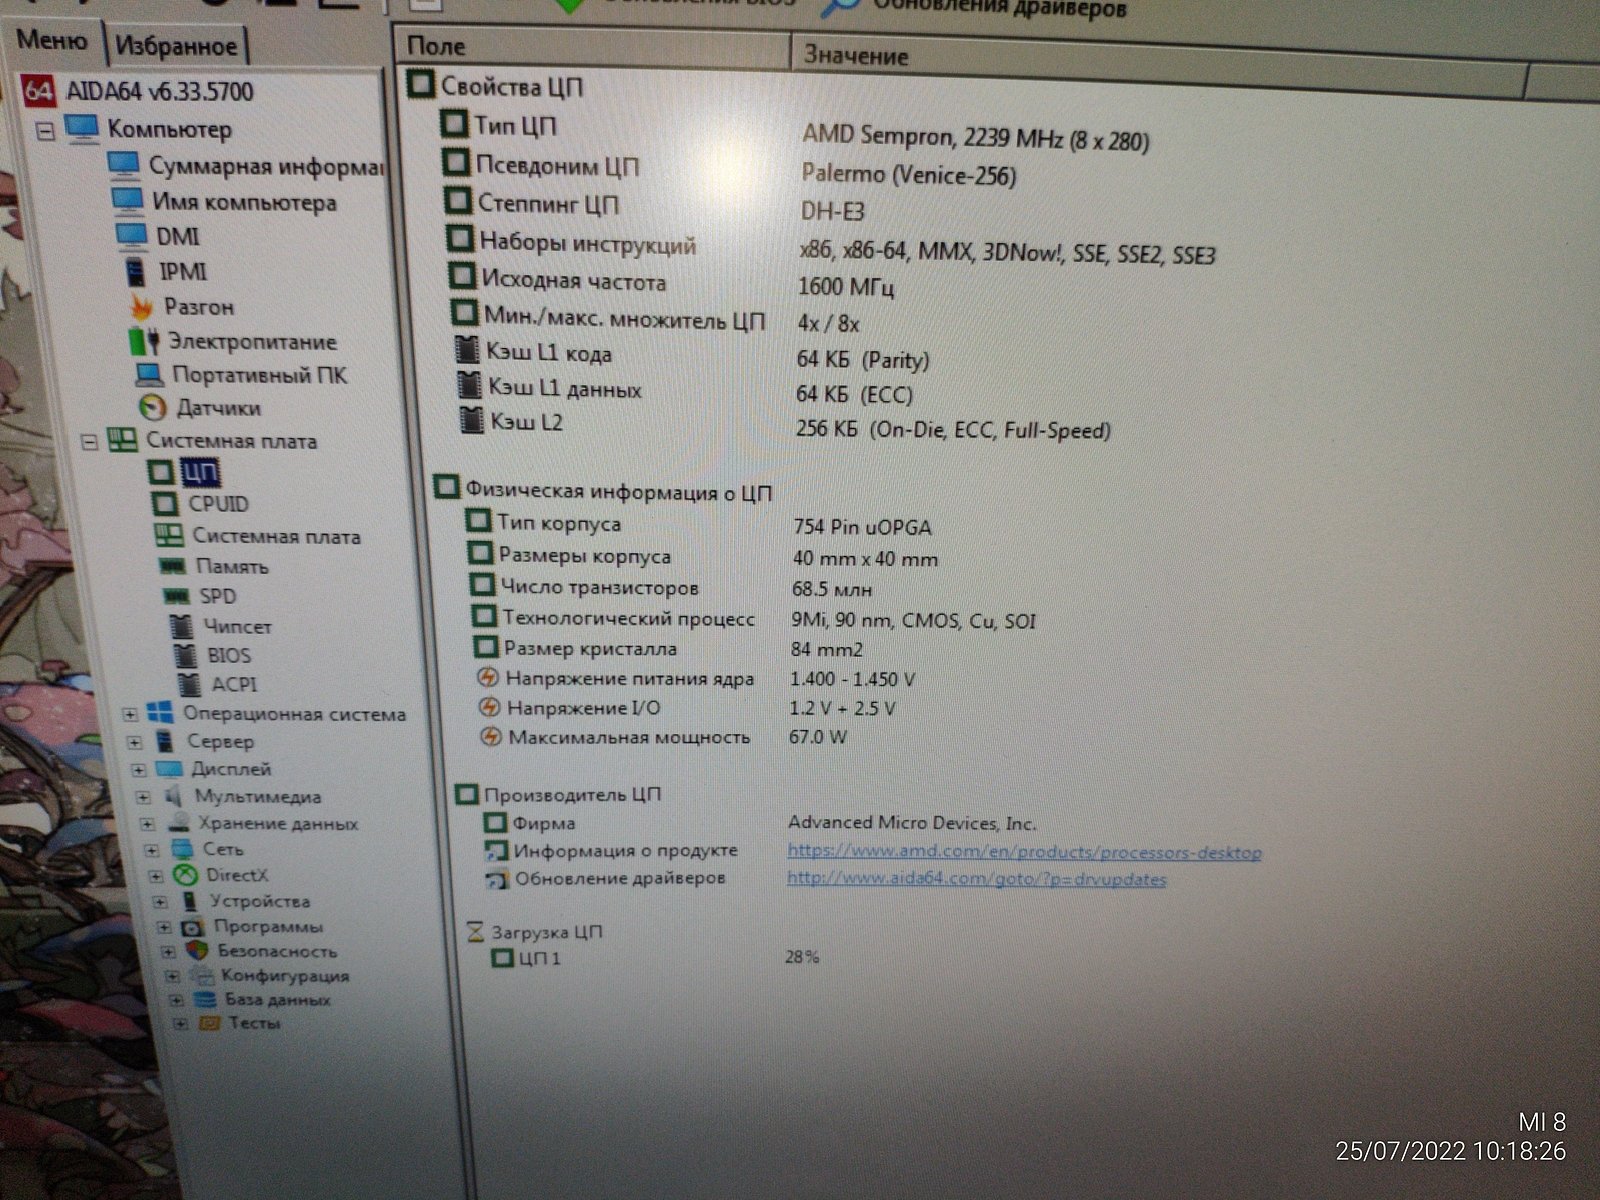This screenshot has height=1200, width=1600.
Task: Expand the DirectX tree node
Action: (156, 876)
